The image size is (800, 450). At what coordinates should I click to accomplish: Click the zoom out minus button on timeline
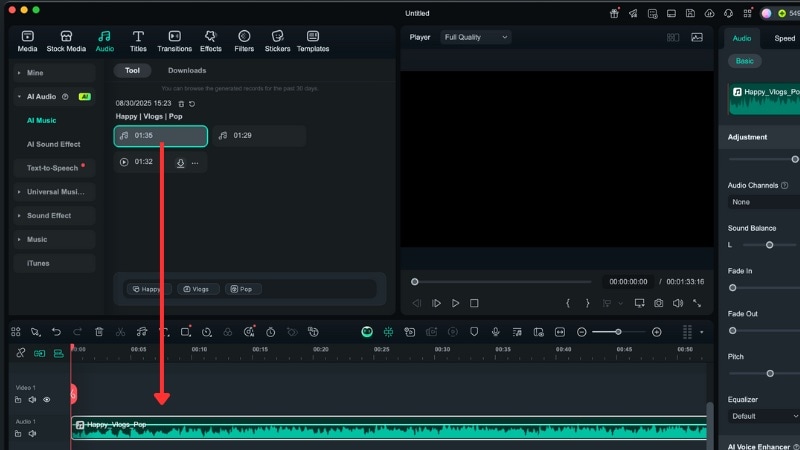582,332
